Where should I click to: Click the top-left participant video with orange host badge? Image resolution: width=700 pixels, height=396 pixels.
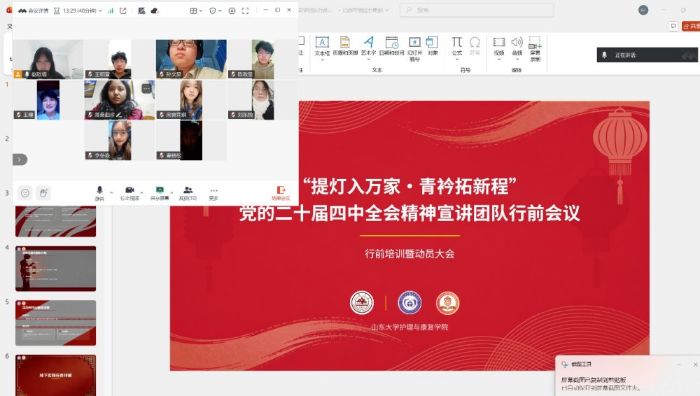coord(48,59)
